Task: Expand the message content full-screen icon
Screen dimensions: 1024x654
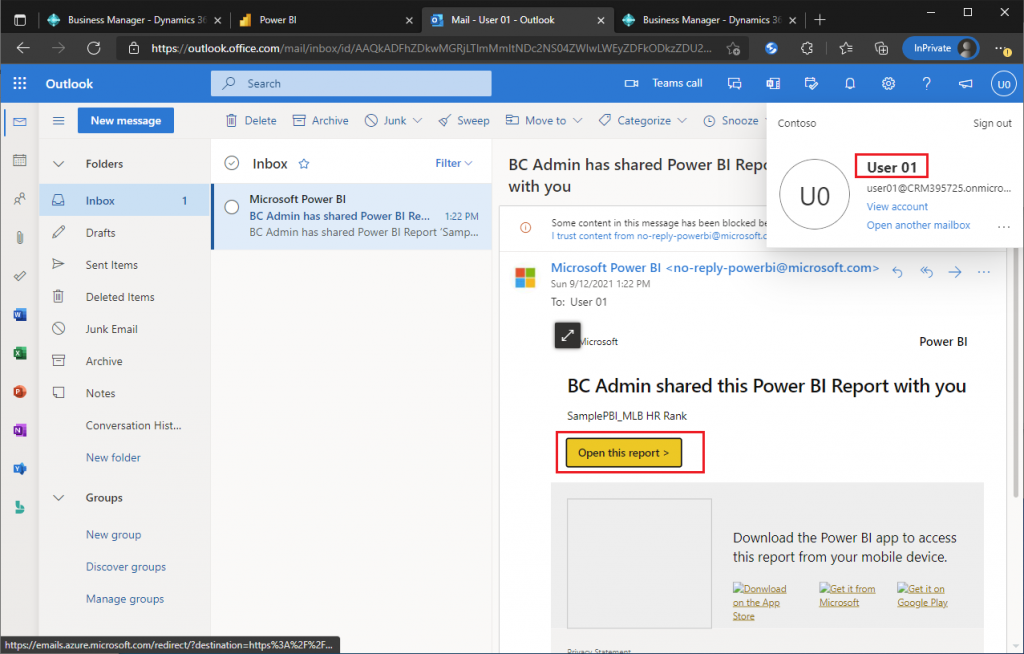Action: (568, 335)
